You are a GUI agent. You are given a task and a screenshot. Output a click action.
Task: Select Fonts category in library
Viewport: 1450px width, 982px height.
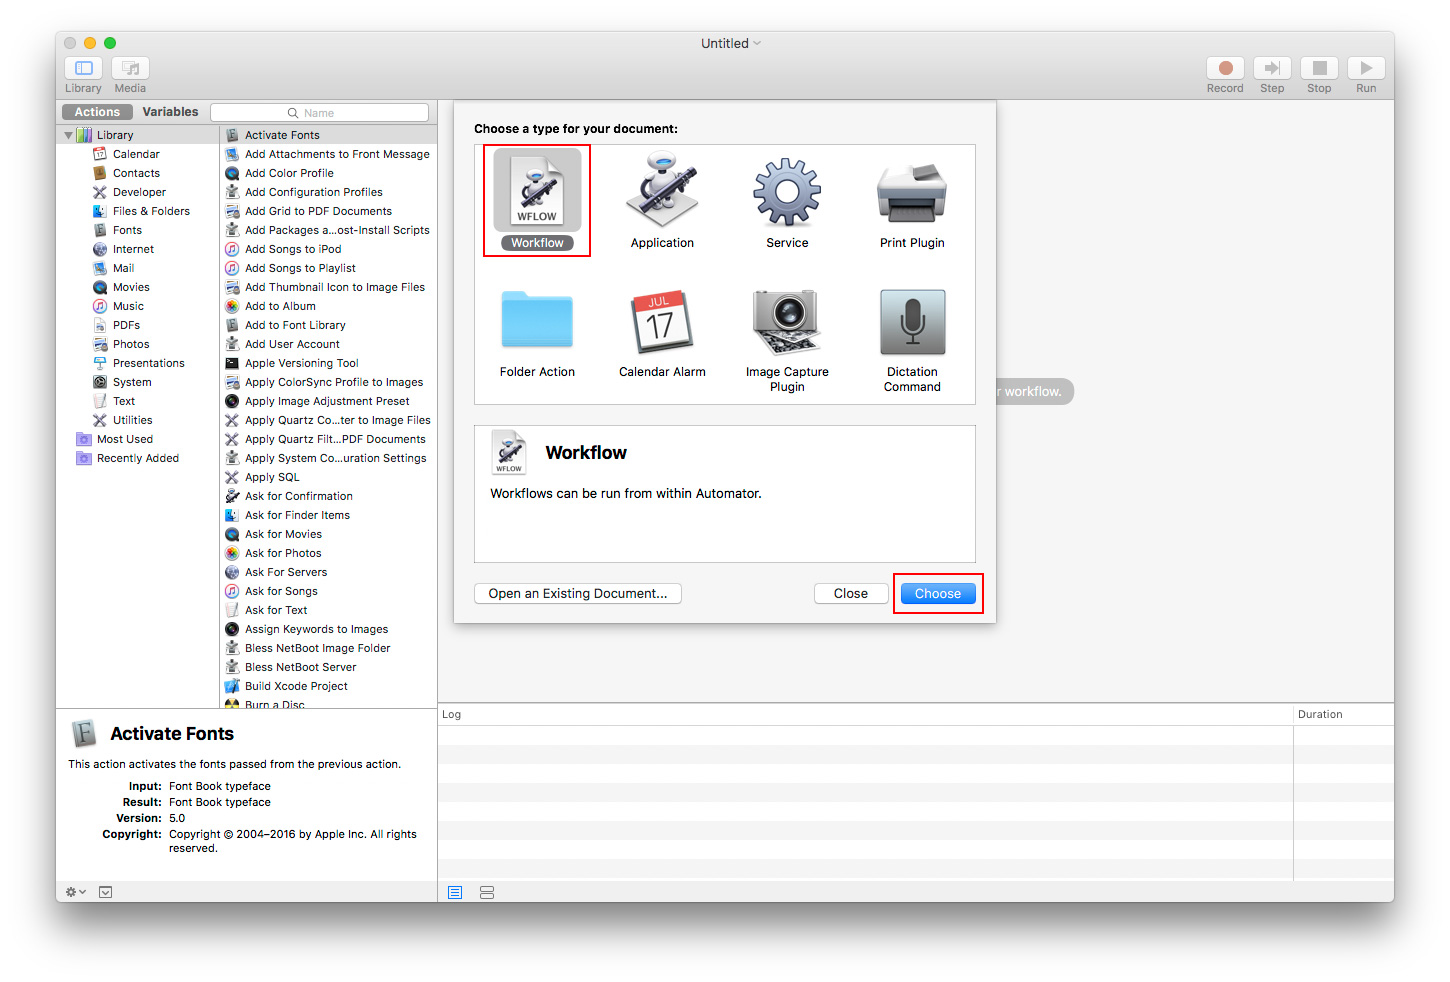tap(128, 230)
